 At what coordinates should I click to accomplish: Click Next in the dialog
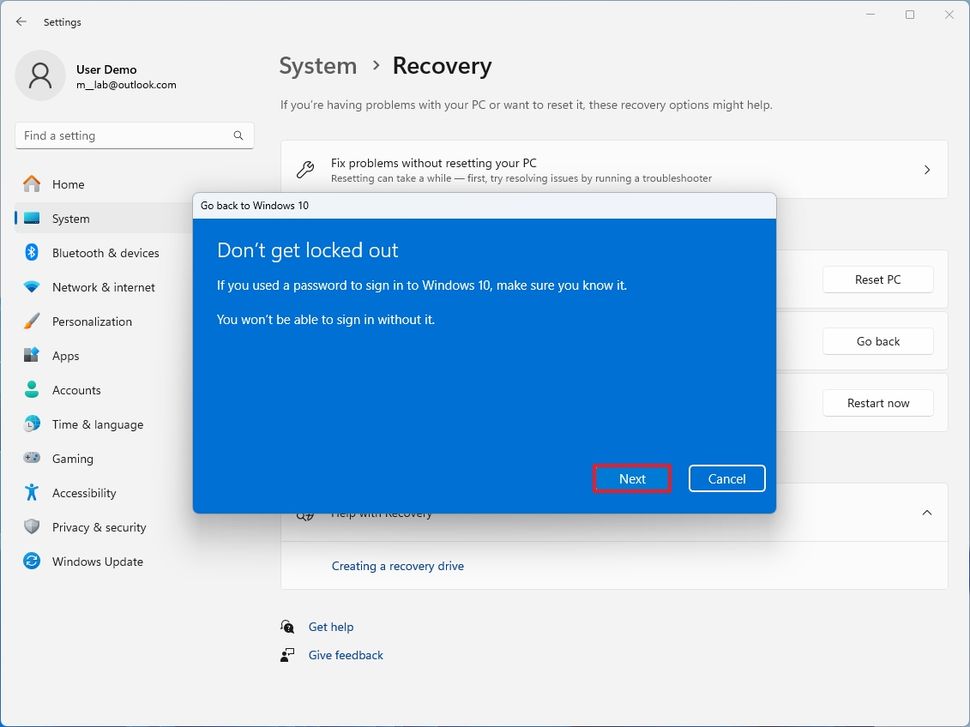tap(631, 478)
